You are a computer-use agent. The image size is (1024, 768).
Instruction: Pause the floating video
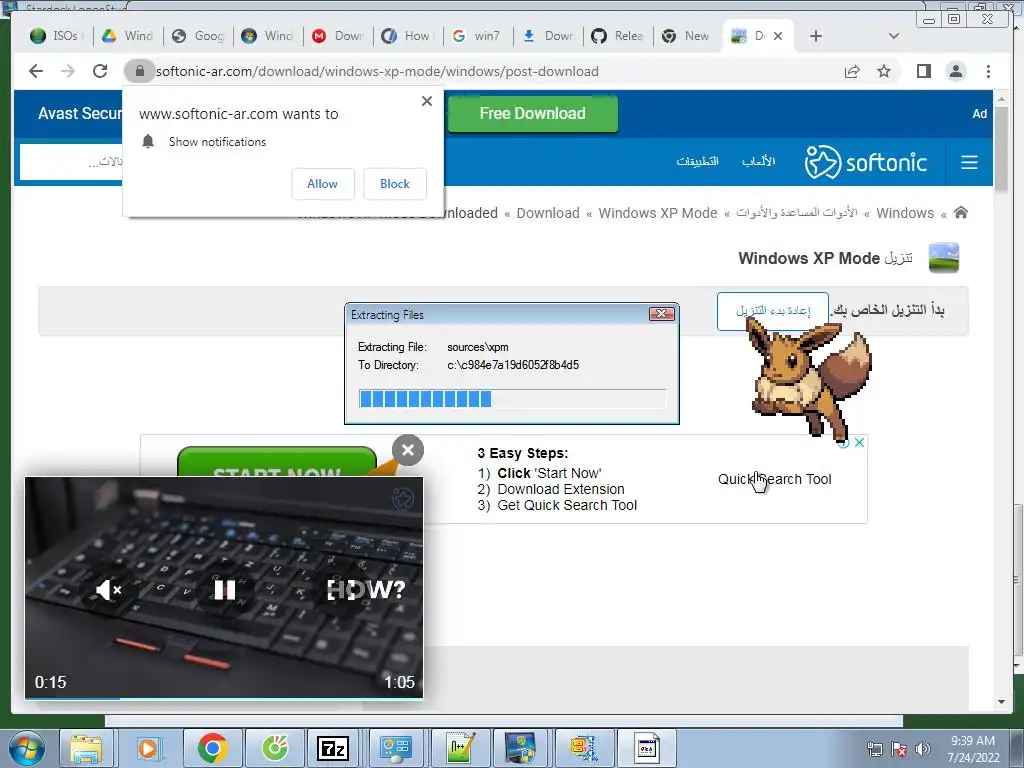(225, 590)
